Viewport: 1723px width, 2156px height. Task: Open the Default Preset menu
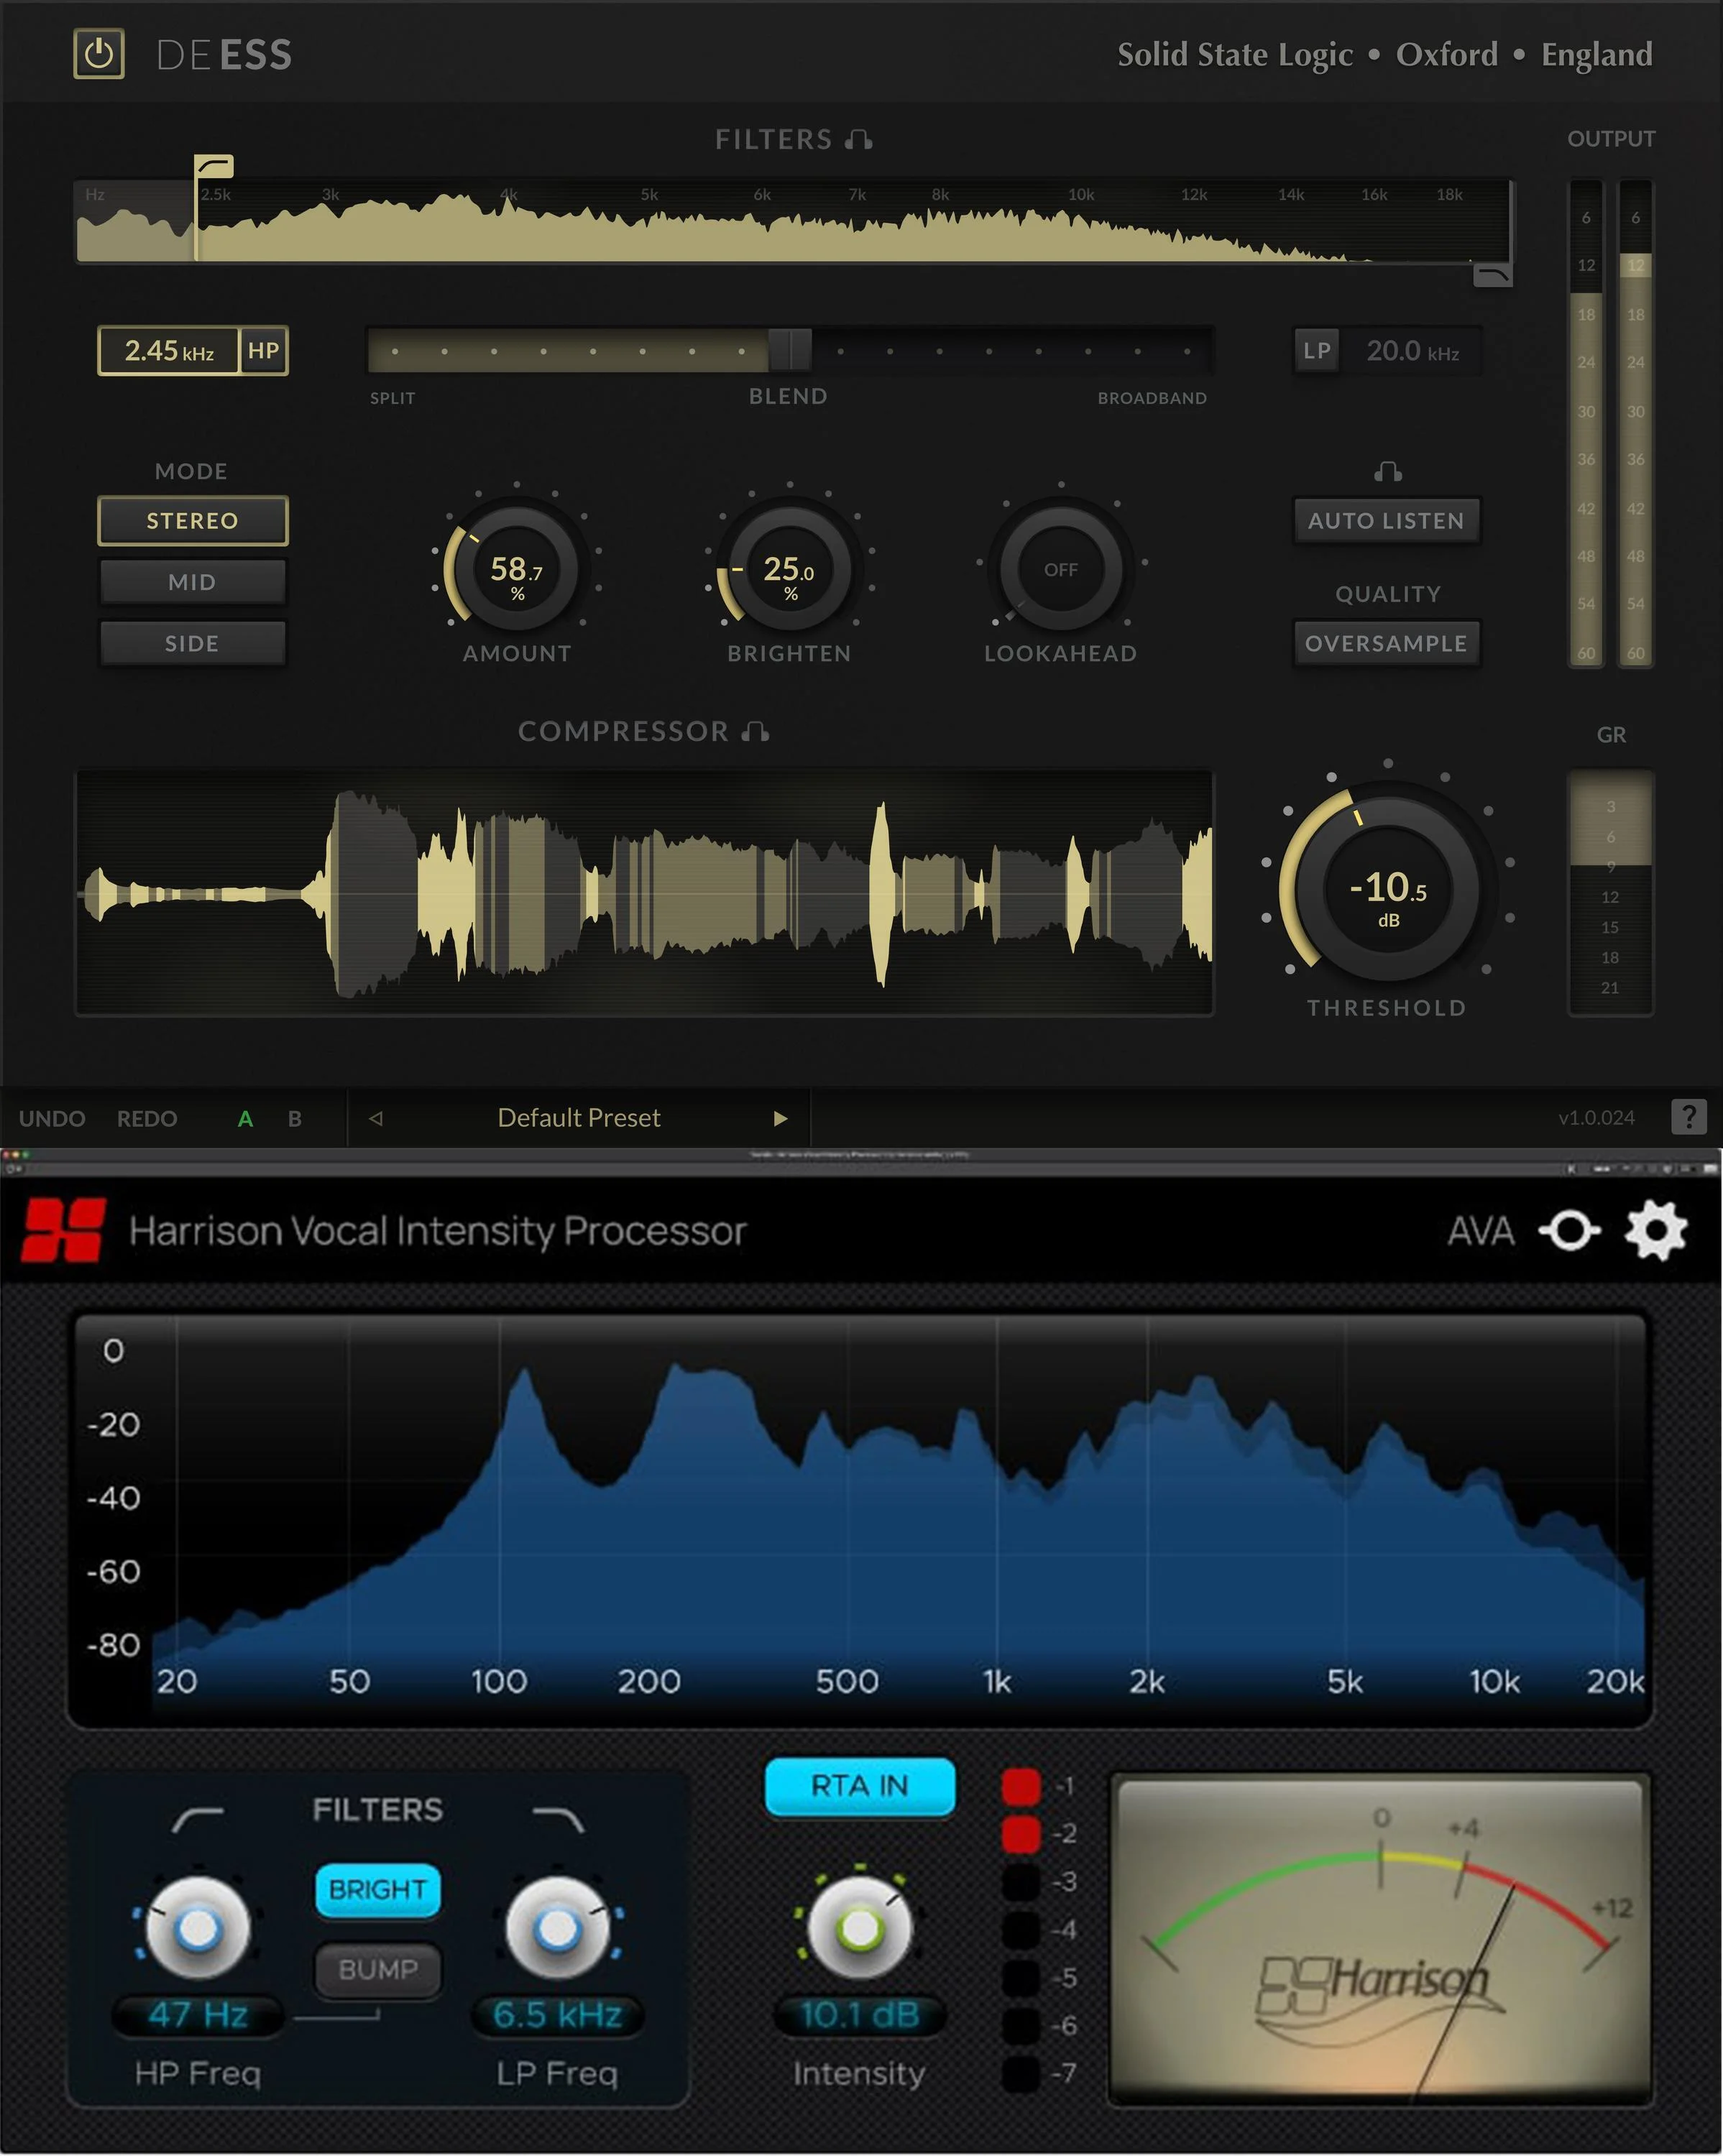pos(579,1118)
